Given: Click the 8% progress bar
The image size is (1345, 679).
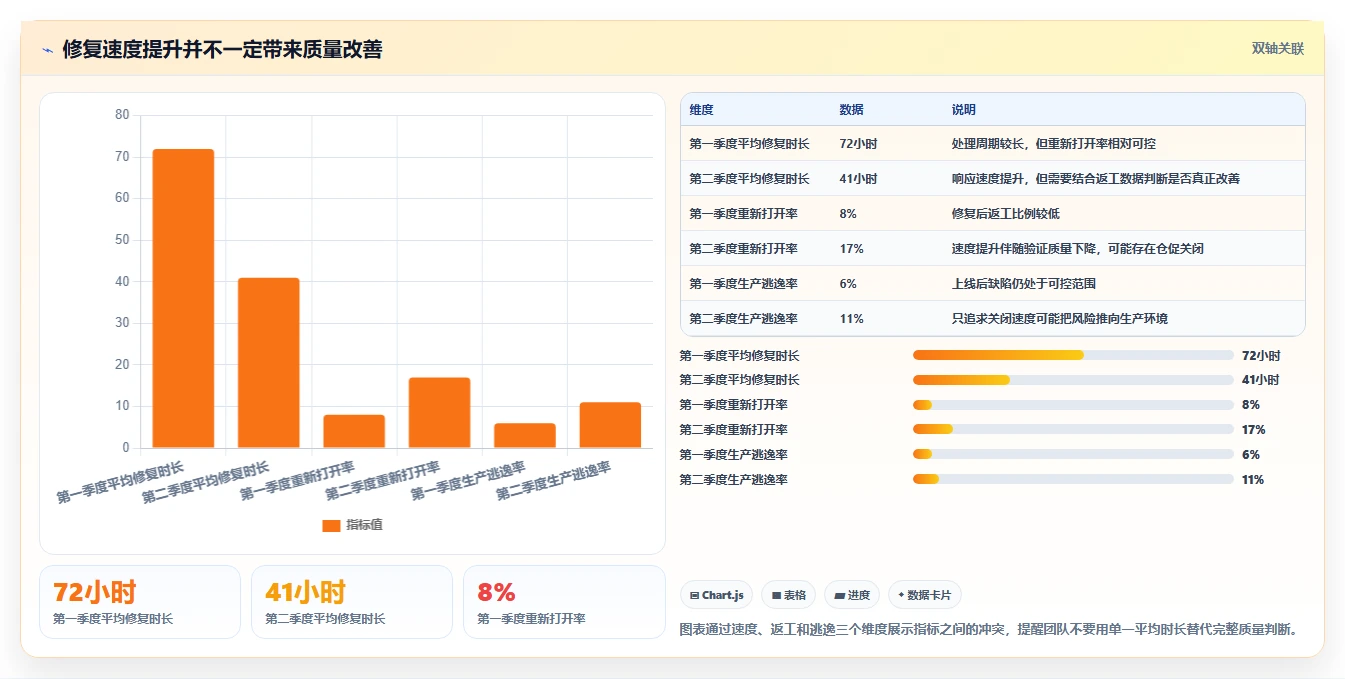Looking at the screenshot, I should click(x=1073, y=405).
